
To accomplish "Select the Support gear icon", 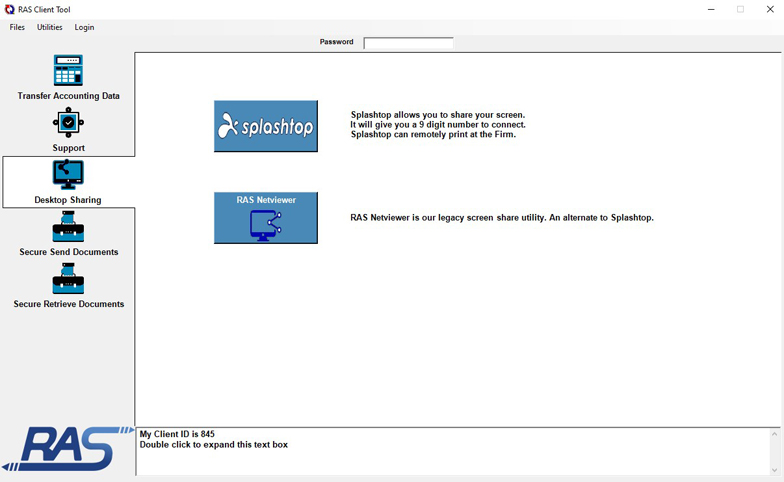I will click(68, 122).
